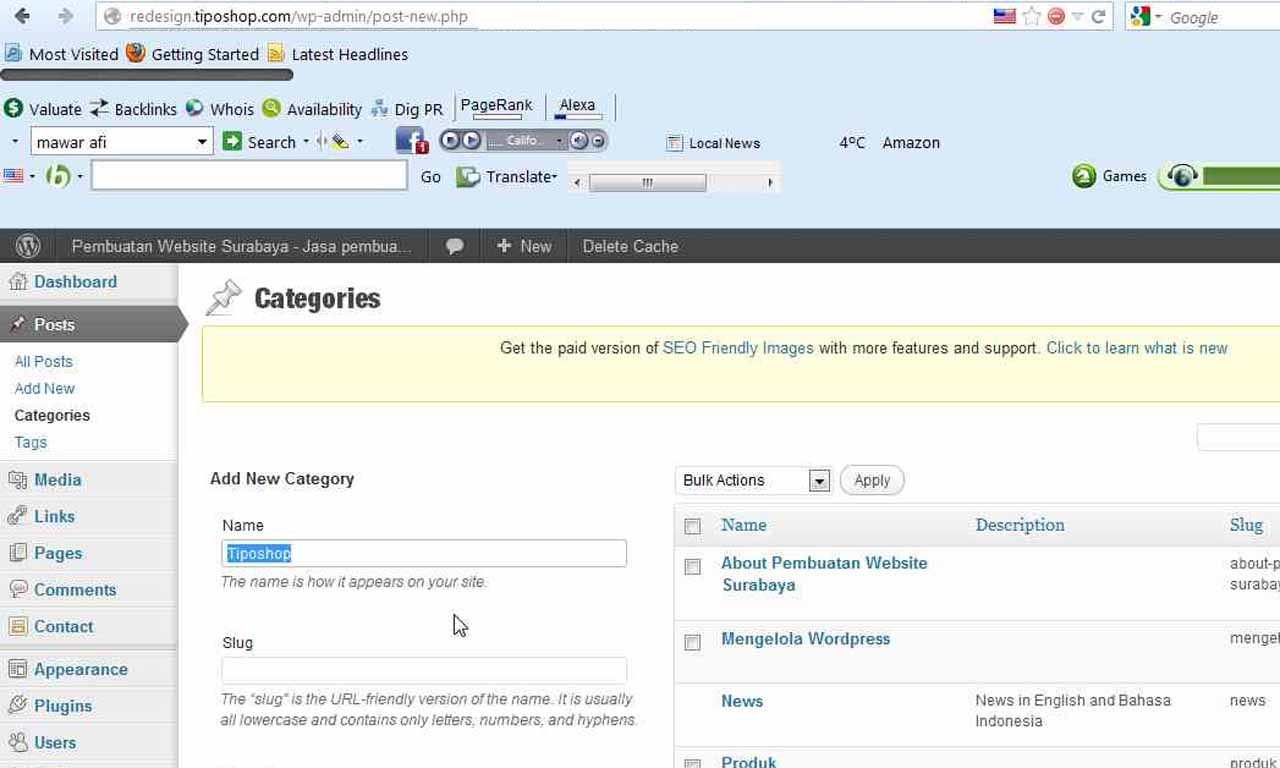Click the Facebook toolbar icon
Screen dimensions: 1280x768
pyautogui.click(x=411, y=141)
